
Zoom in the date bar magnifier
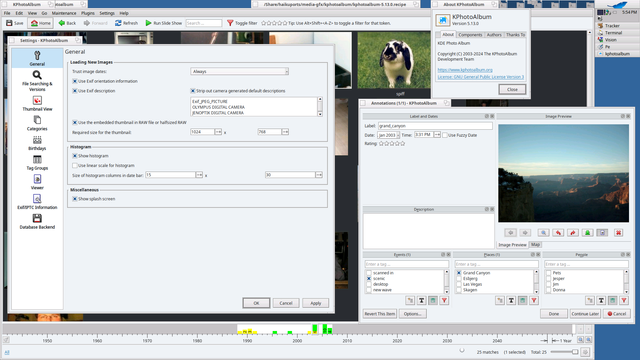coord(580,340)
